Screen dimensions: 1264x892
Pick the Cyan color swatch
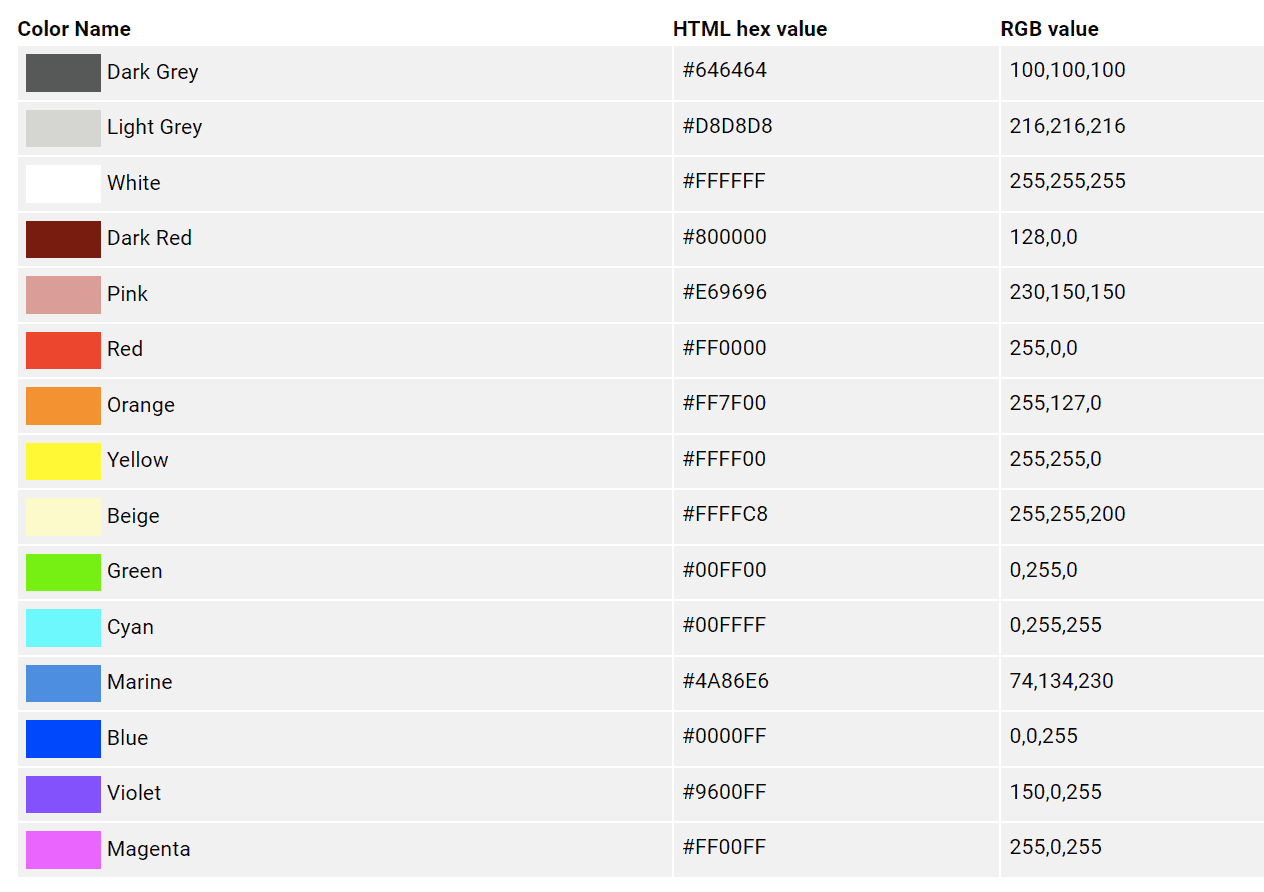coord(63,628)
